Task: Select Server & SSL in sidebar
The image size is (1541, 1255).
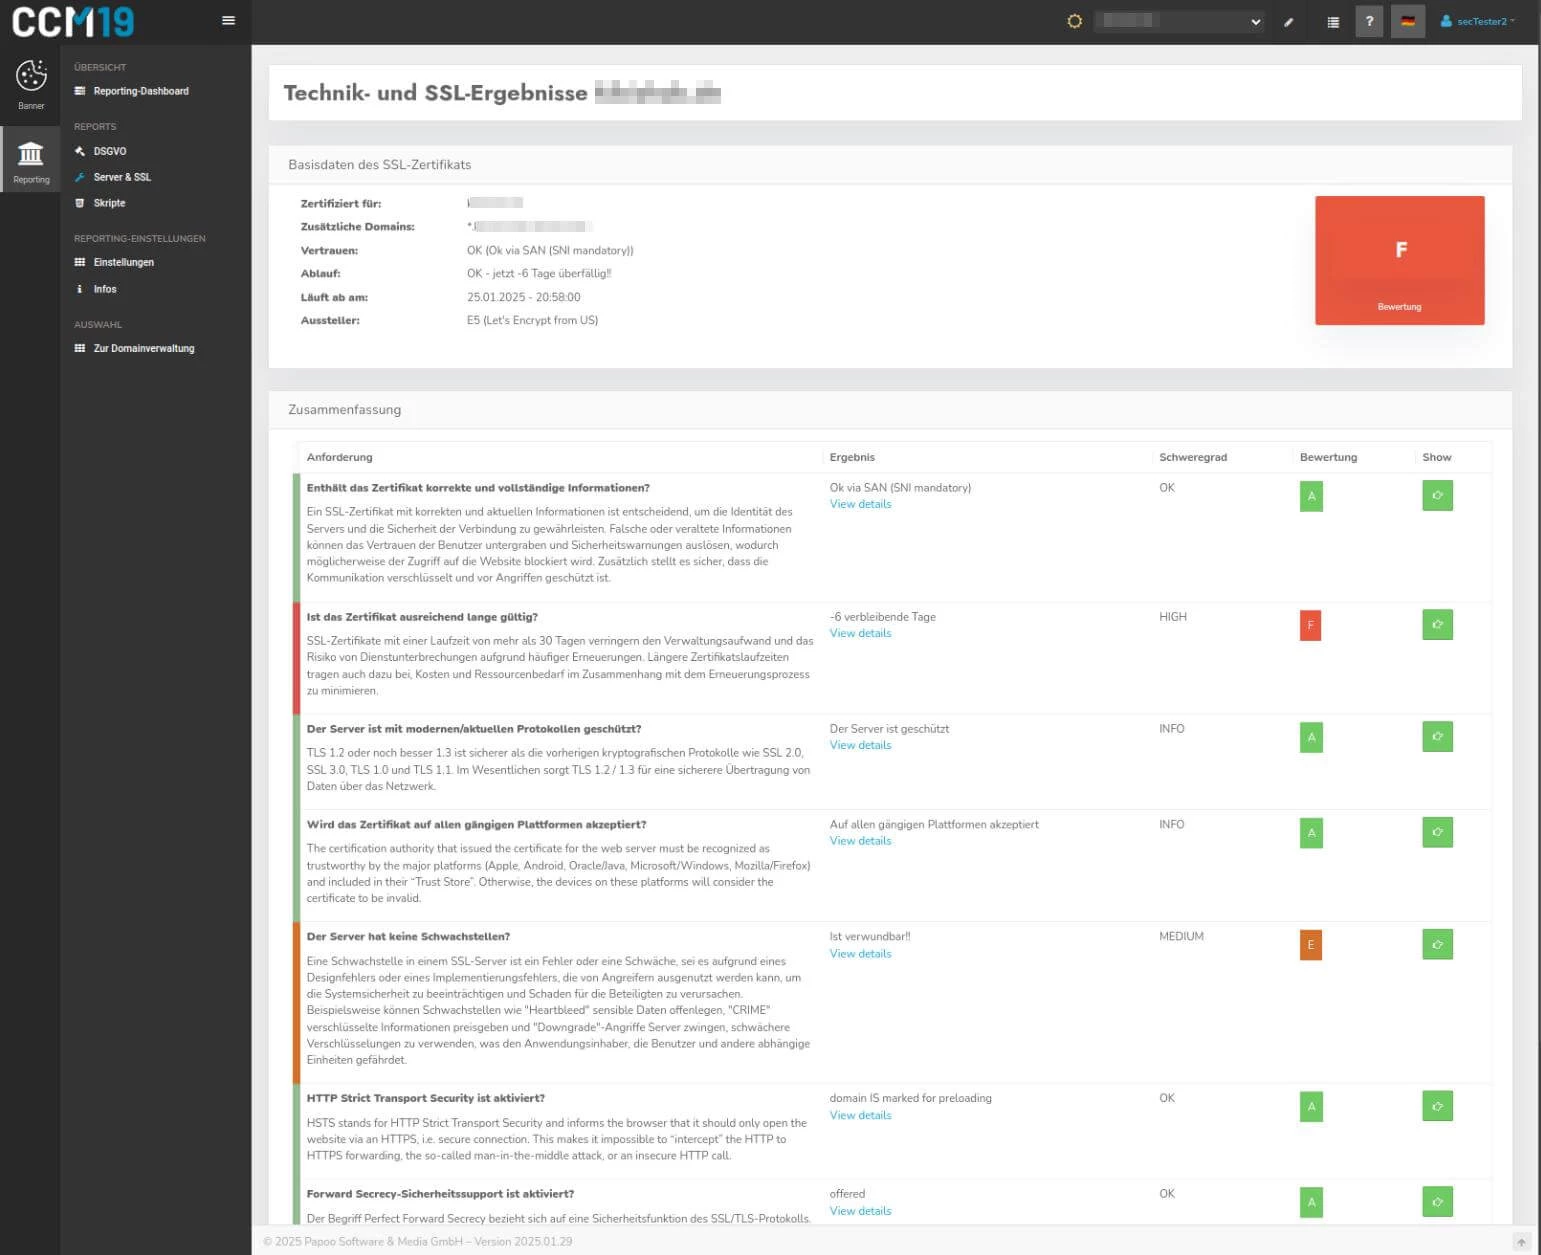Action: 122,177
